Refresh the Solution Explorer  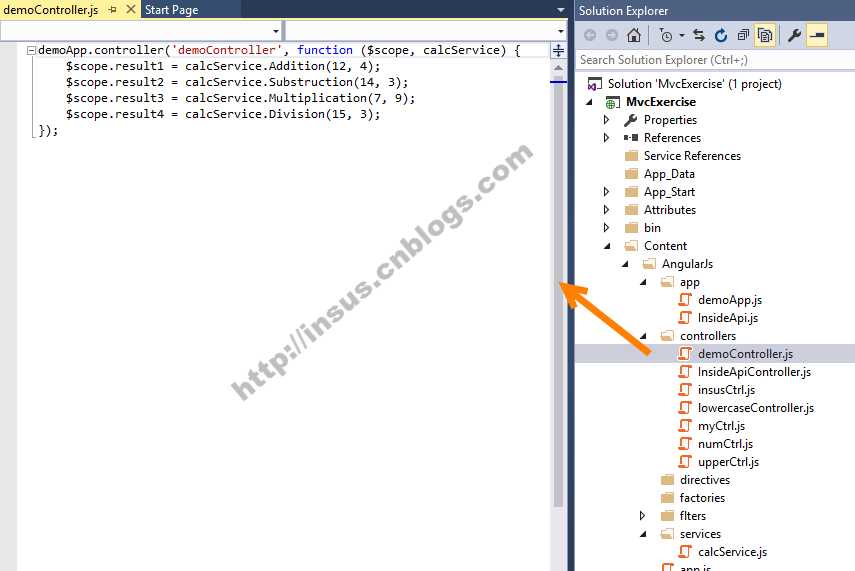coord(721,35)
